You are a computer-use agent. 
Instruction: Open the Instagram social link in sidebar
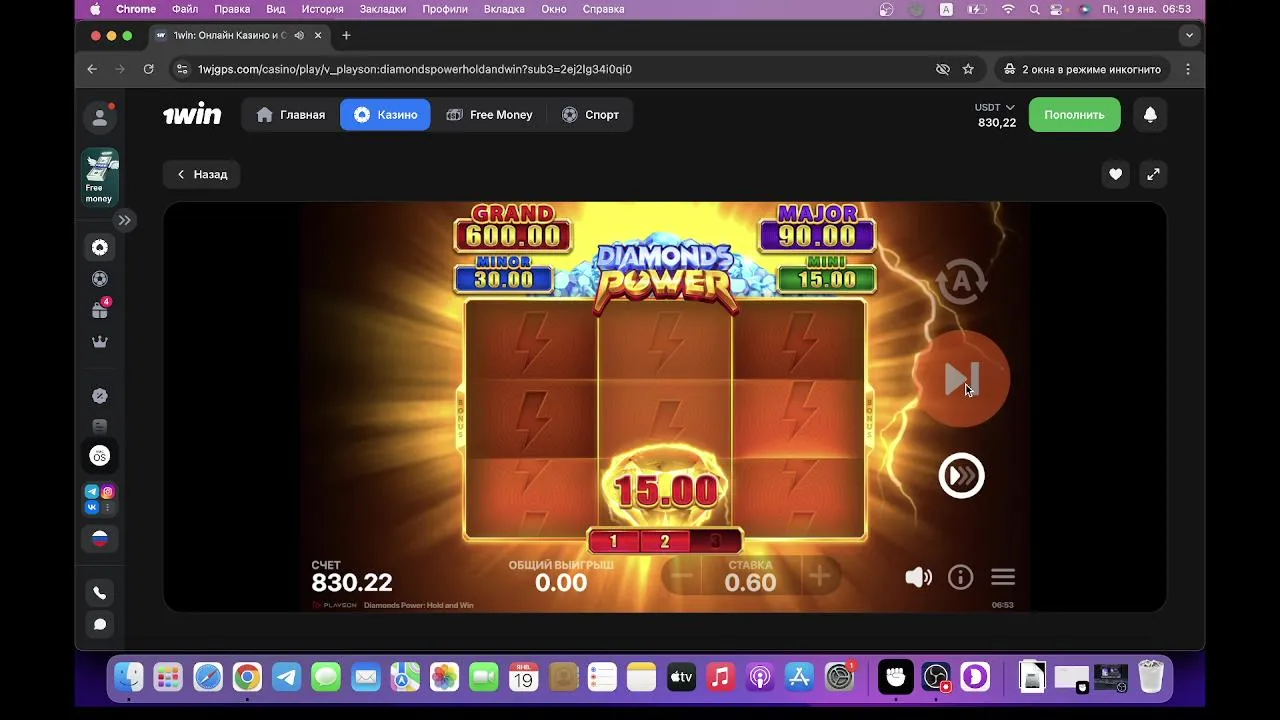[108, 492]
